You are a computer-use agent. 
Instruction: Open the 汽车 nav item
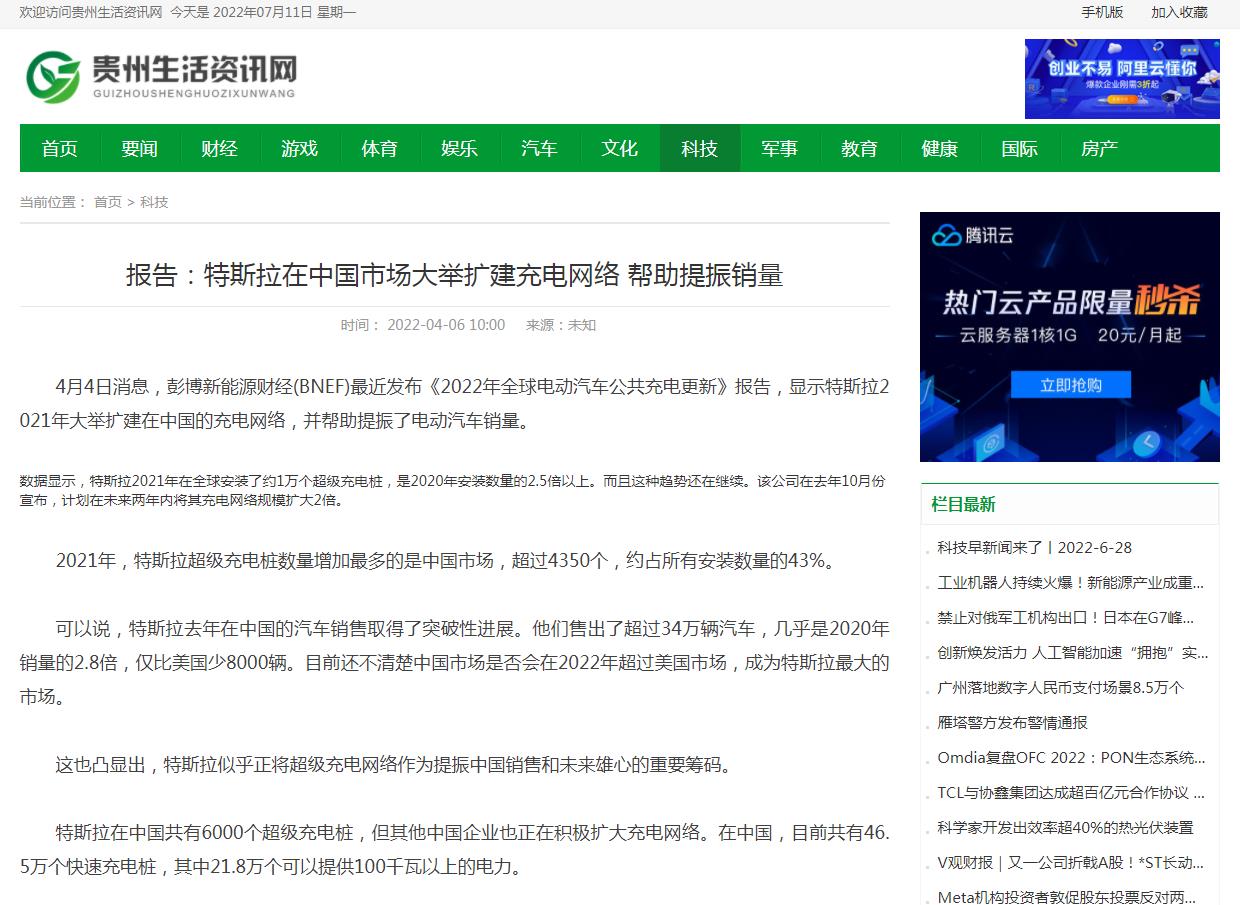pos(540,148)
